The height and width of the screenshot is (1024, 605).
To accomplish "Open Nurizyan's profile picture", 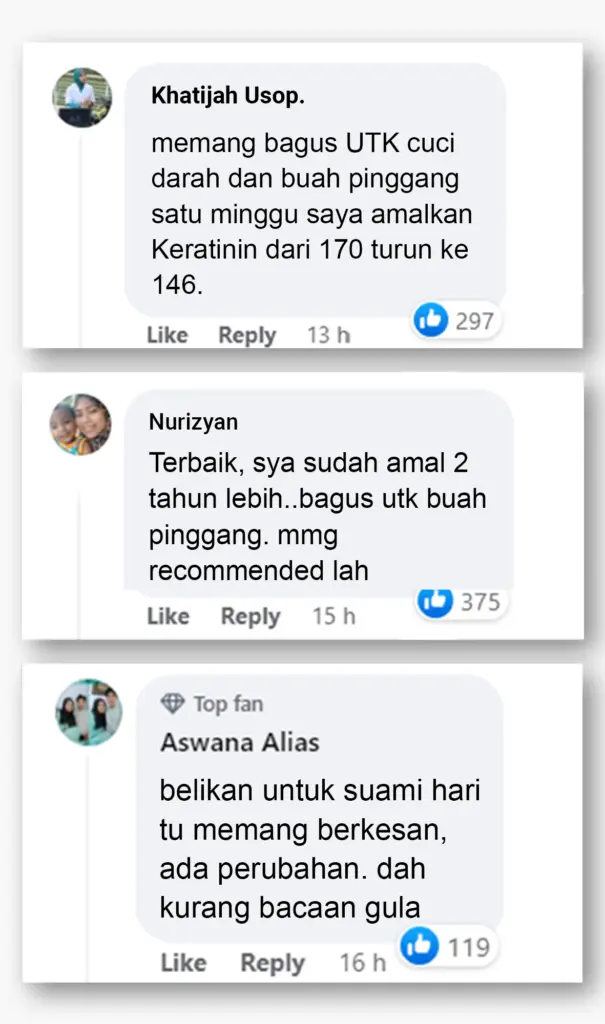I will pos(81,423).
